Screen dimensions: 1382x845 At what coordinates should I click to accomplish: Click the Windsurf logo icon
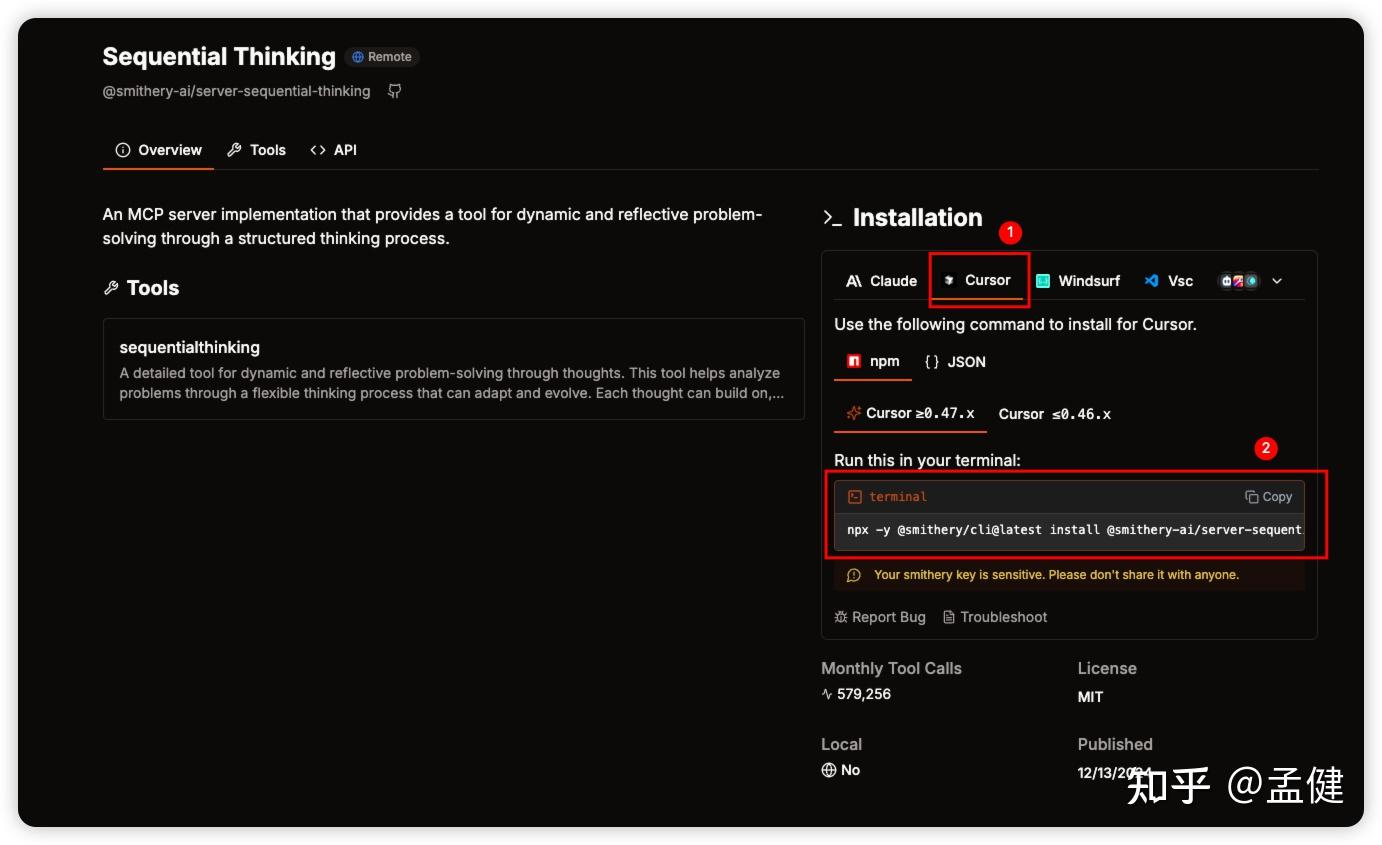coord(1043,281)
